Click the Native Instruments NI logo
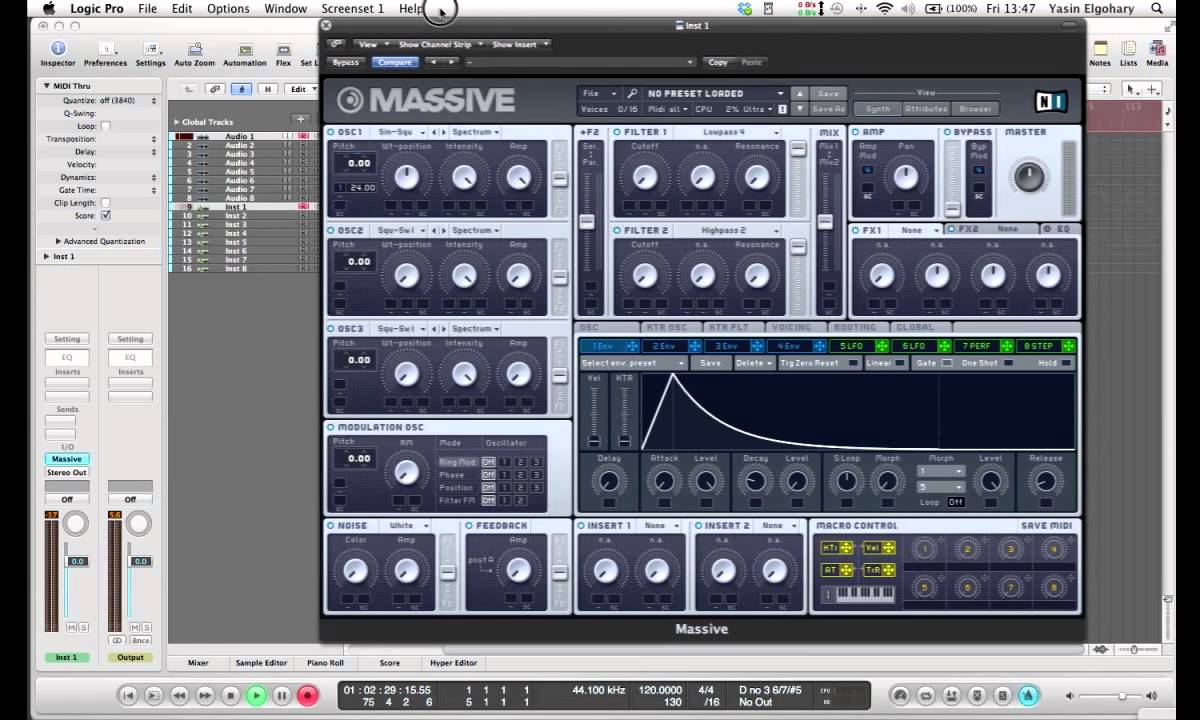The height and width of the screenshot is (720, 1200). pos(1050,101)
